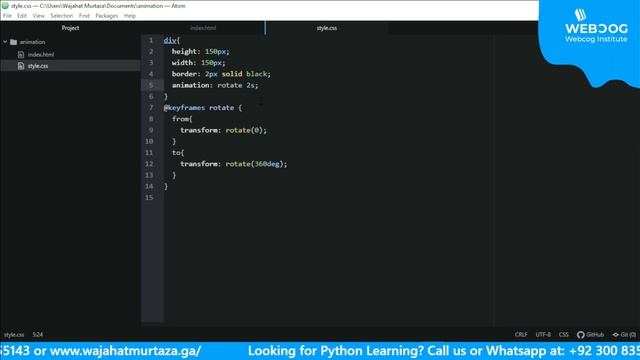Viewport: 640px width, 360px height.
Task: Open the Find menu
Action: [84, 16]
